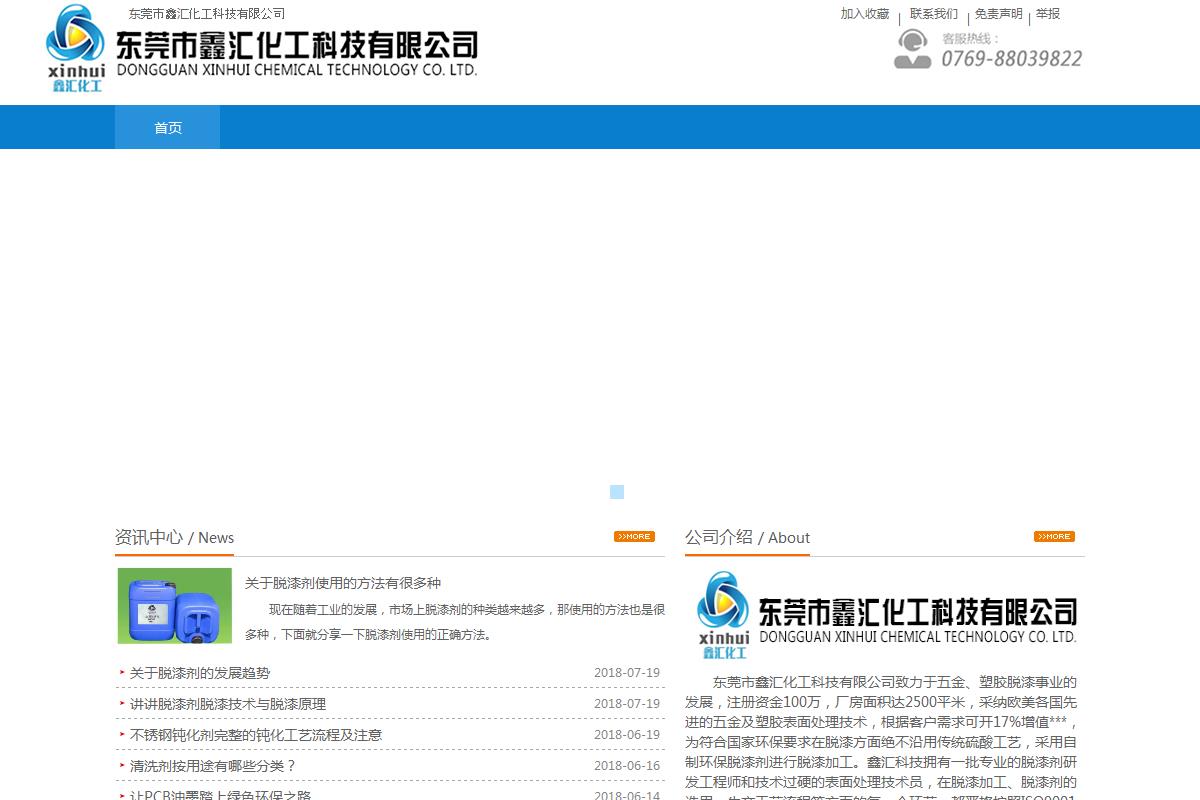This screenshot has height=800, width=1200.
Task: Open news item 关于脱漆剂的发展趋势
Action: [200, 673]
